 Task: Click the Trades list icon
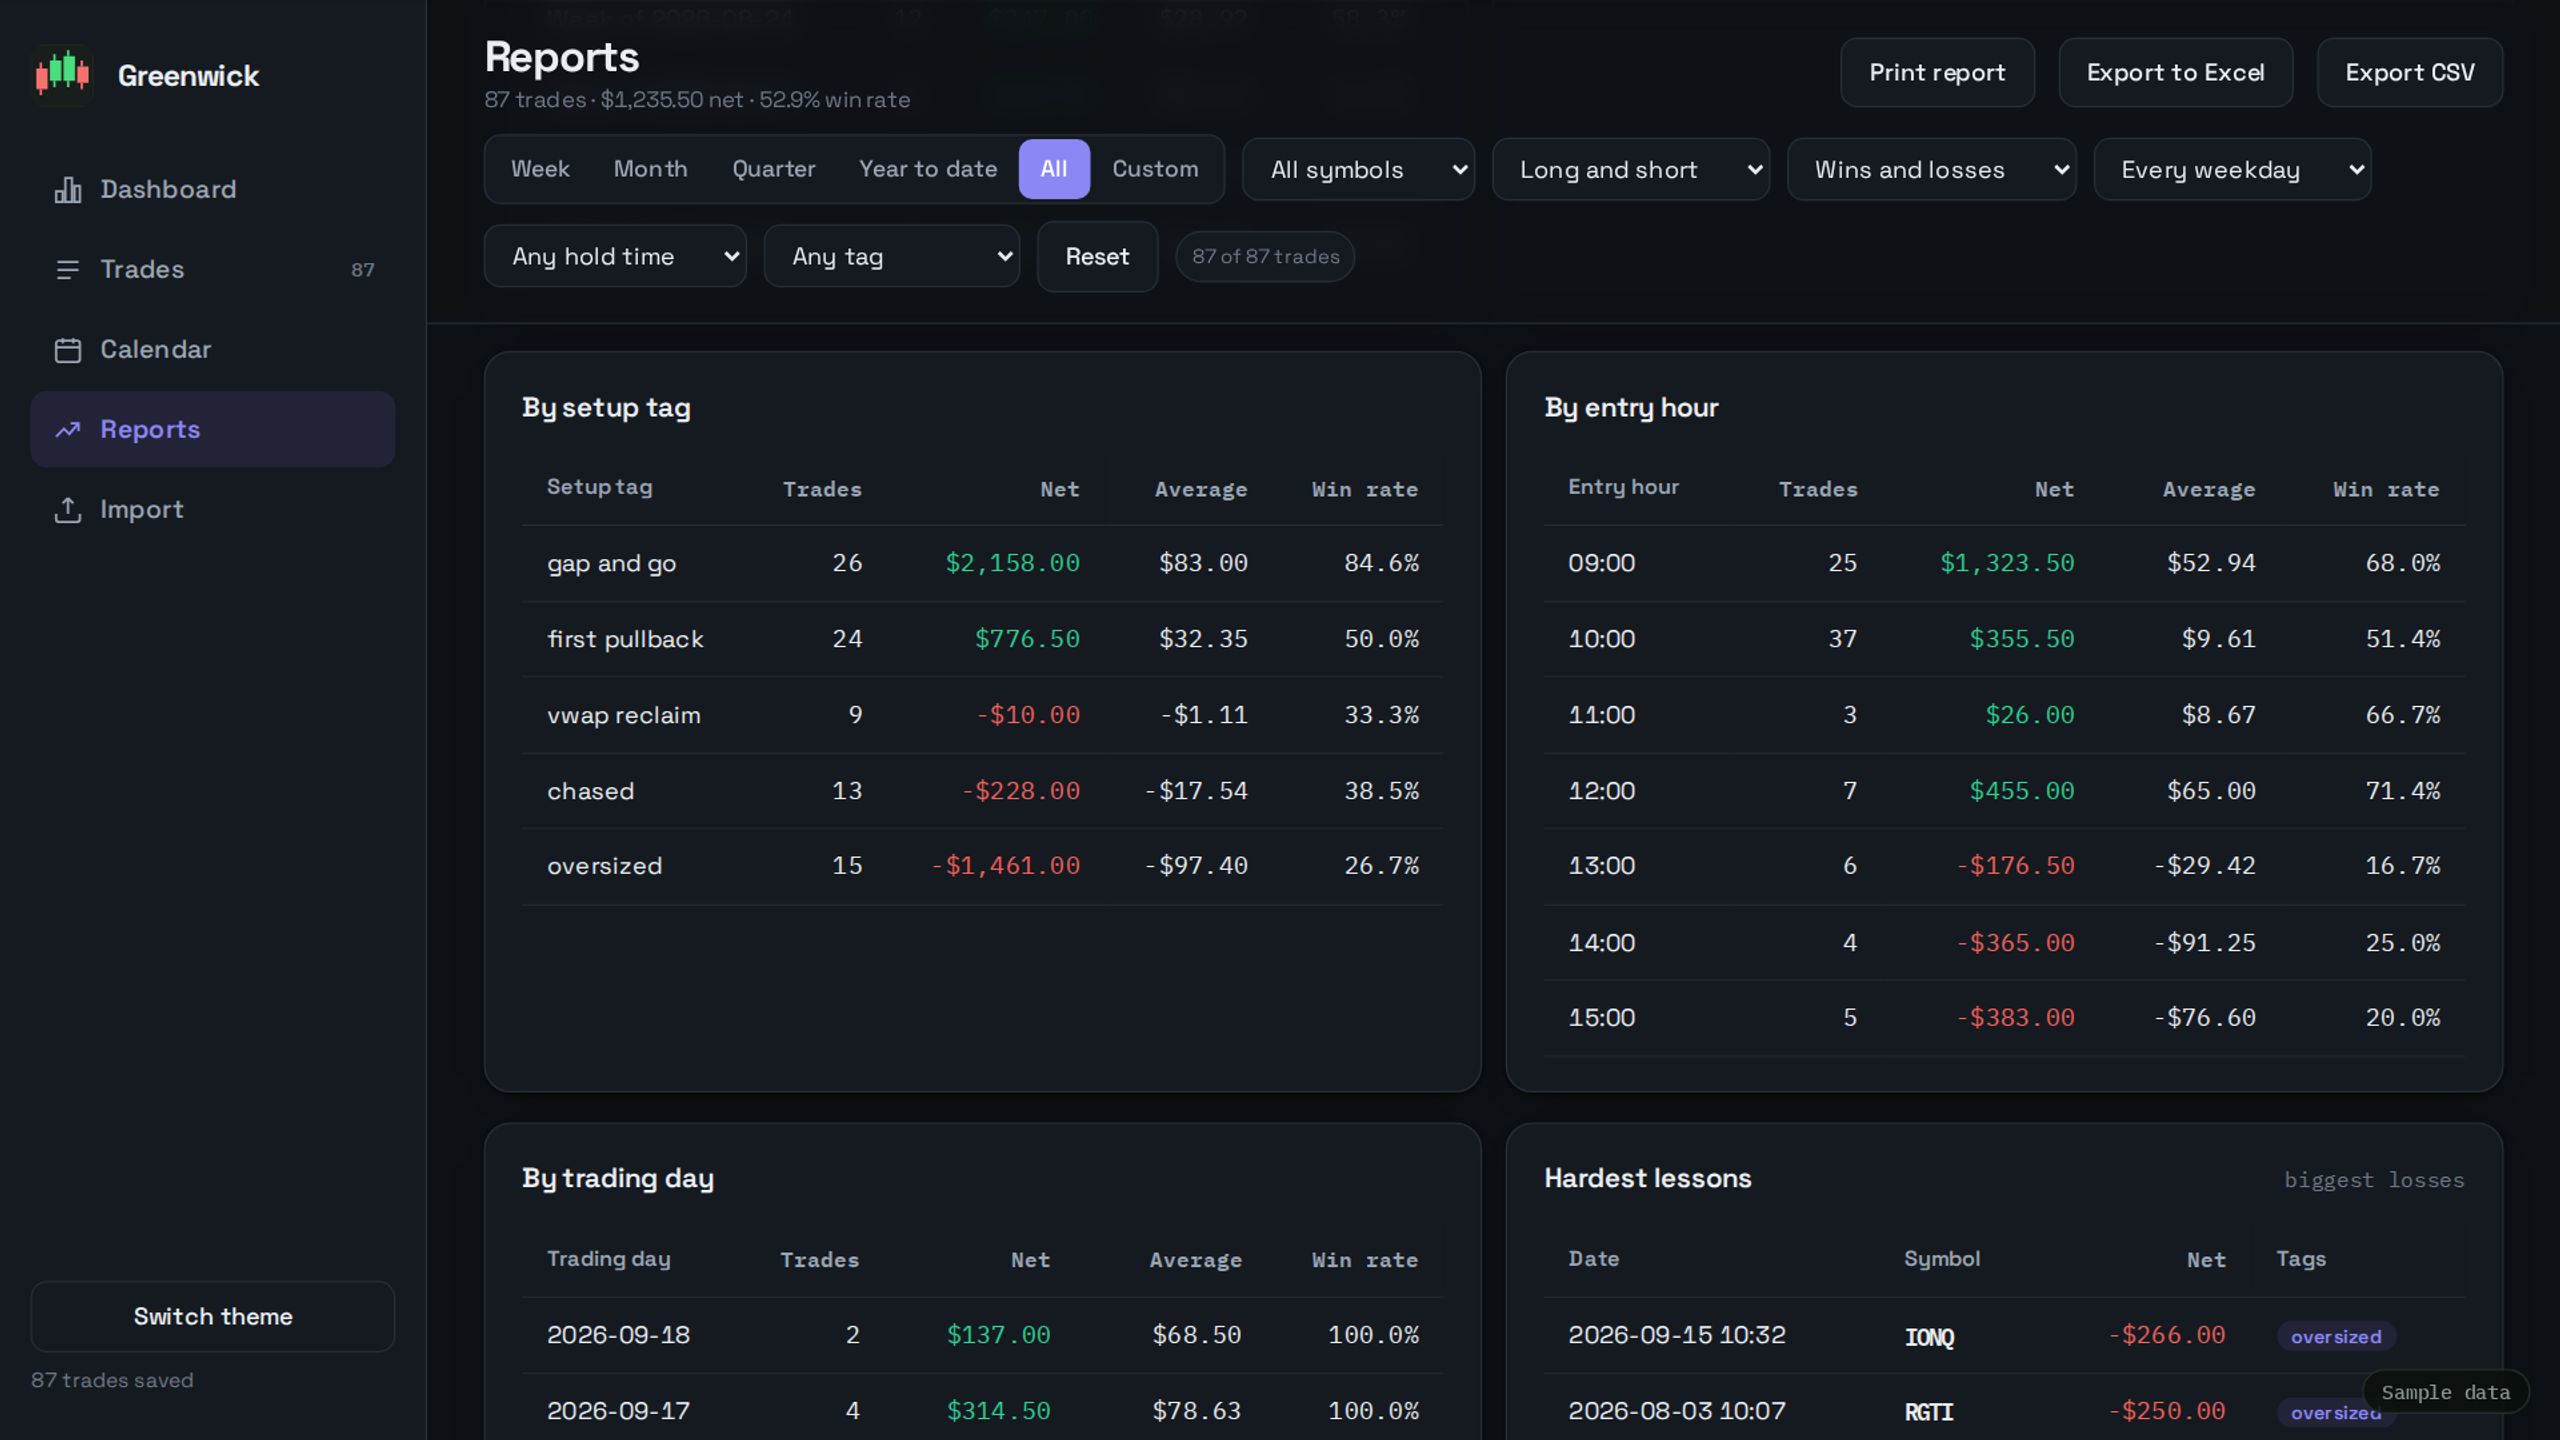click(x=67, y=270)
